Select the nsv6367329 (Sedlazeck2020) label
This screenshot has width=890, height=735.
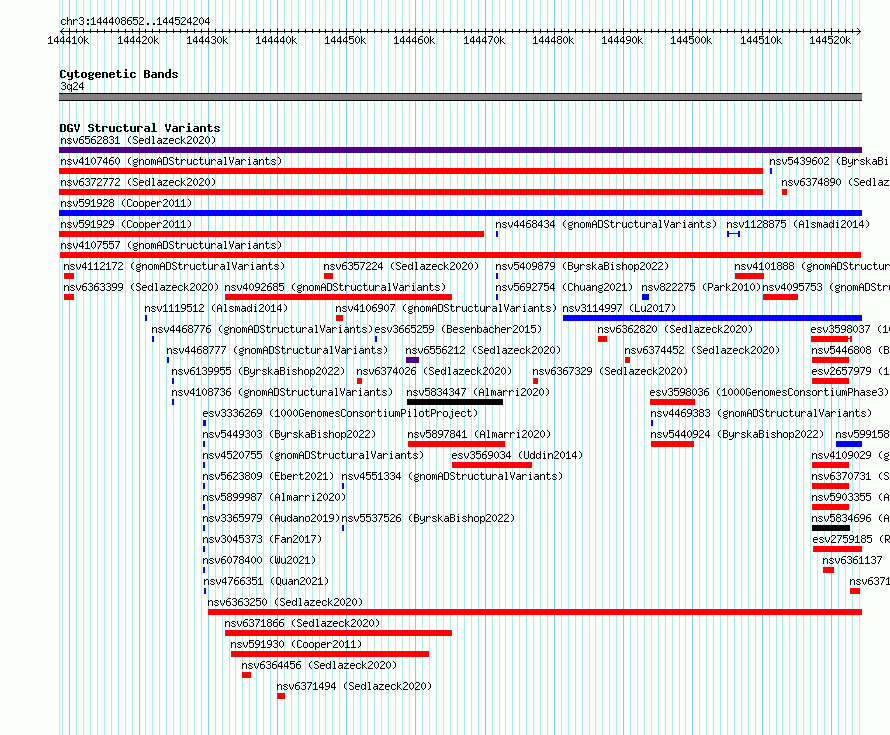pos(610,371)
